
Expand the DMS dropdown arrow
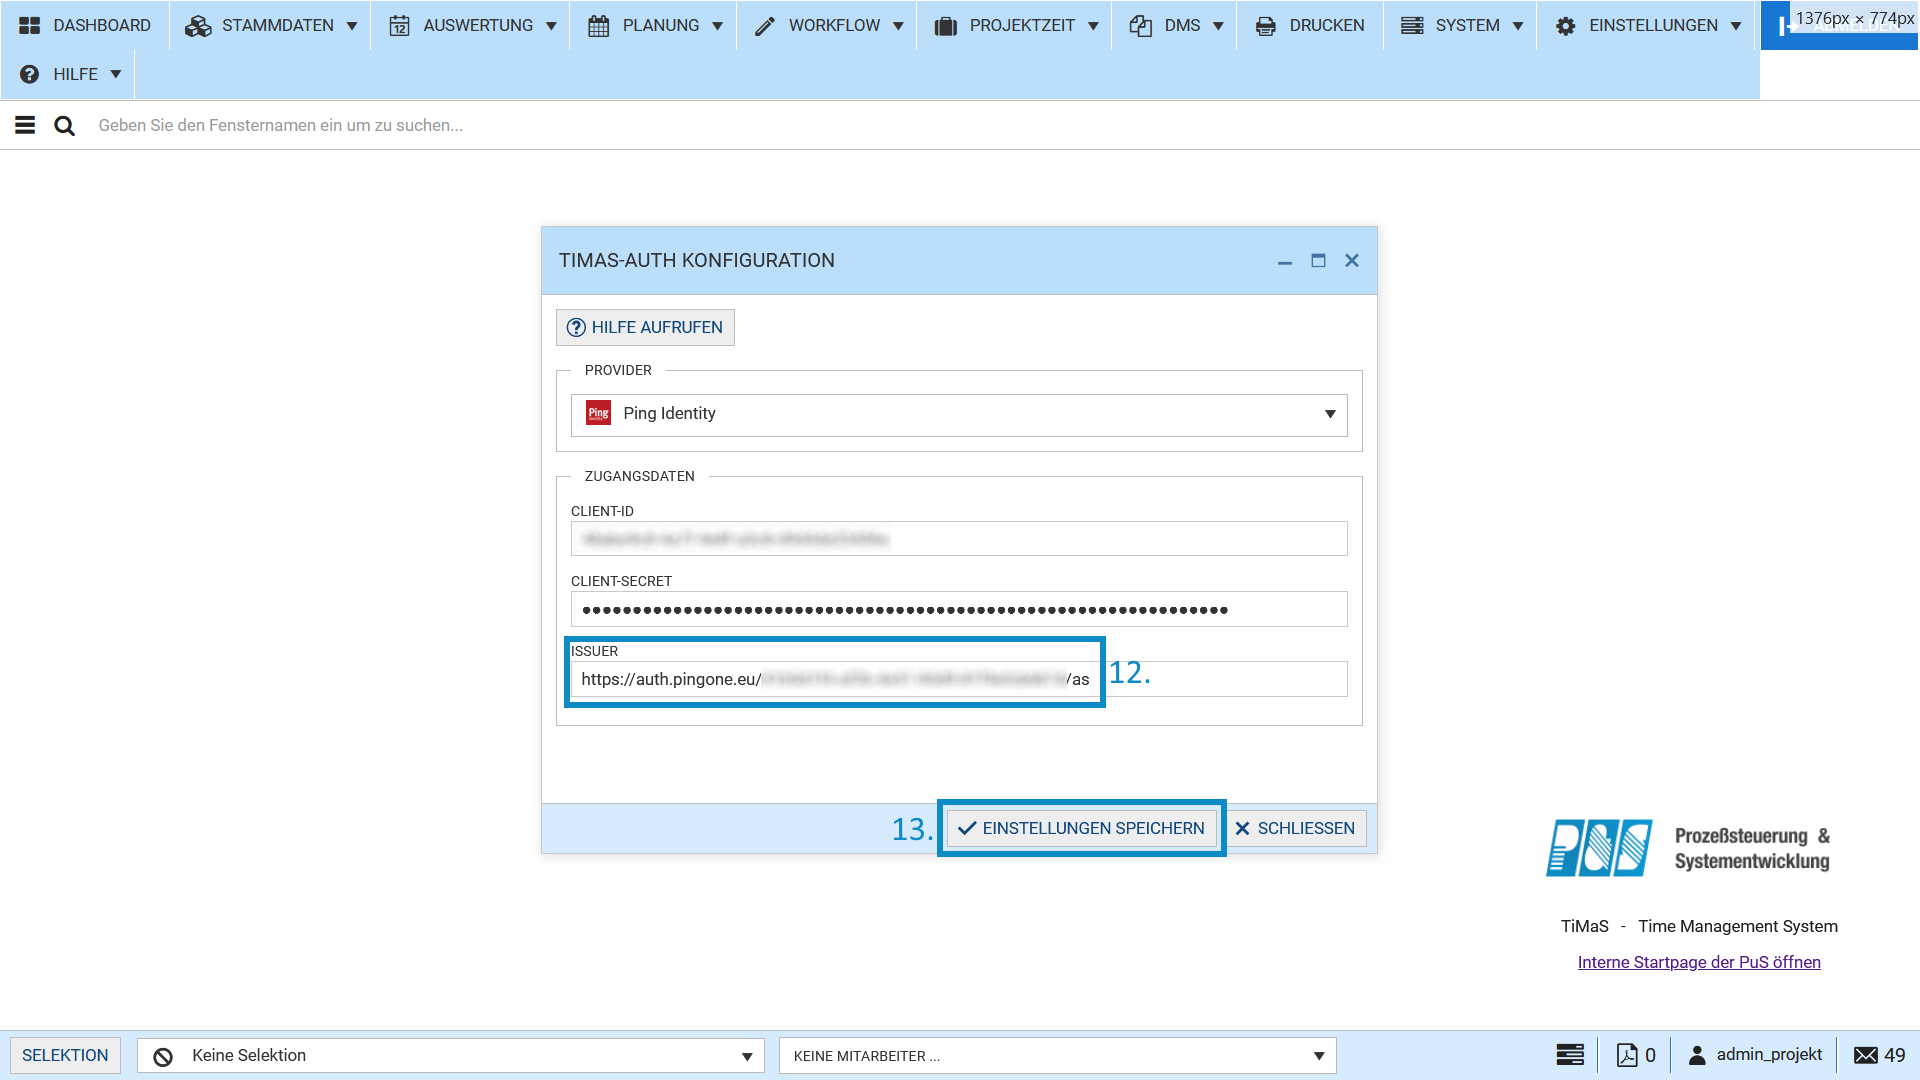1218,26
